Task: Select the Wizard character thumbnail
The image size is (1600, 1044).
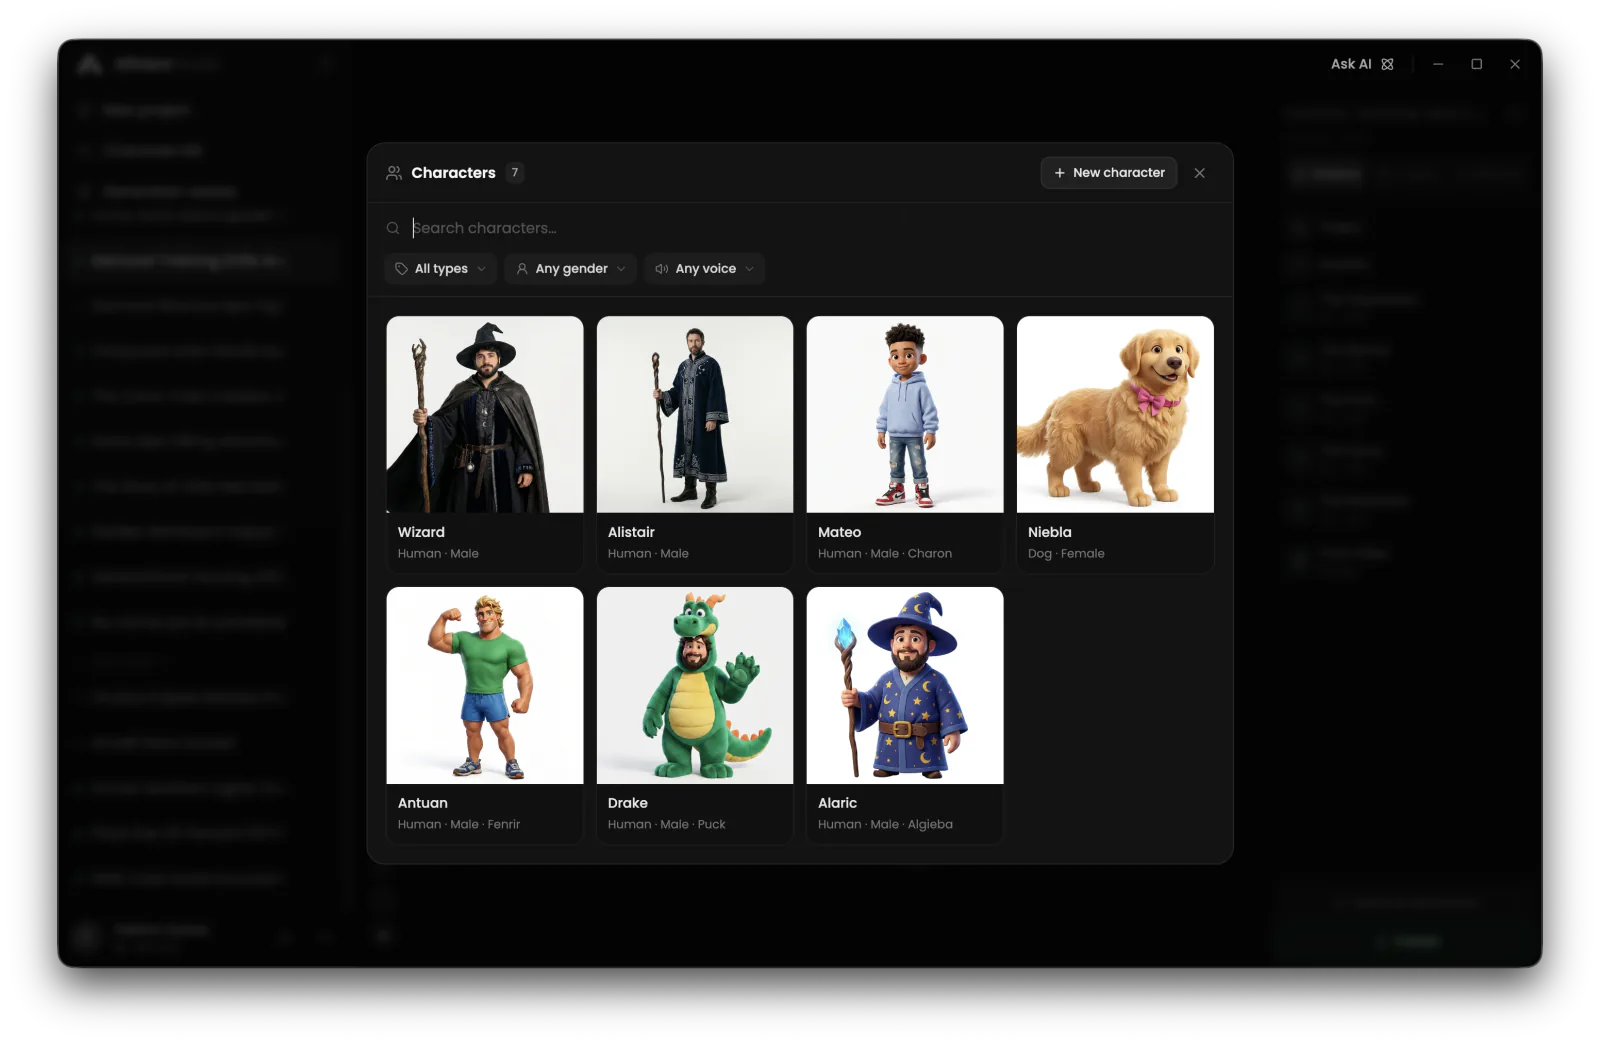Action: [x=485, y=415]
